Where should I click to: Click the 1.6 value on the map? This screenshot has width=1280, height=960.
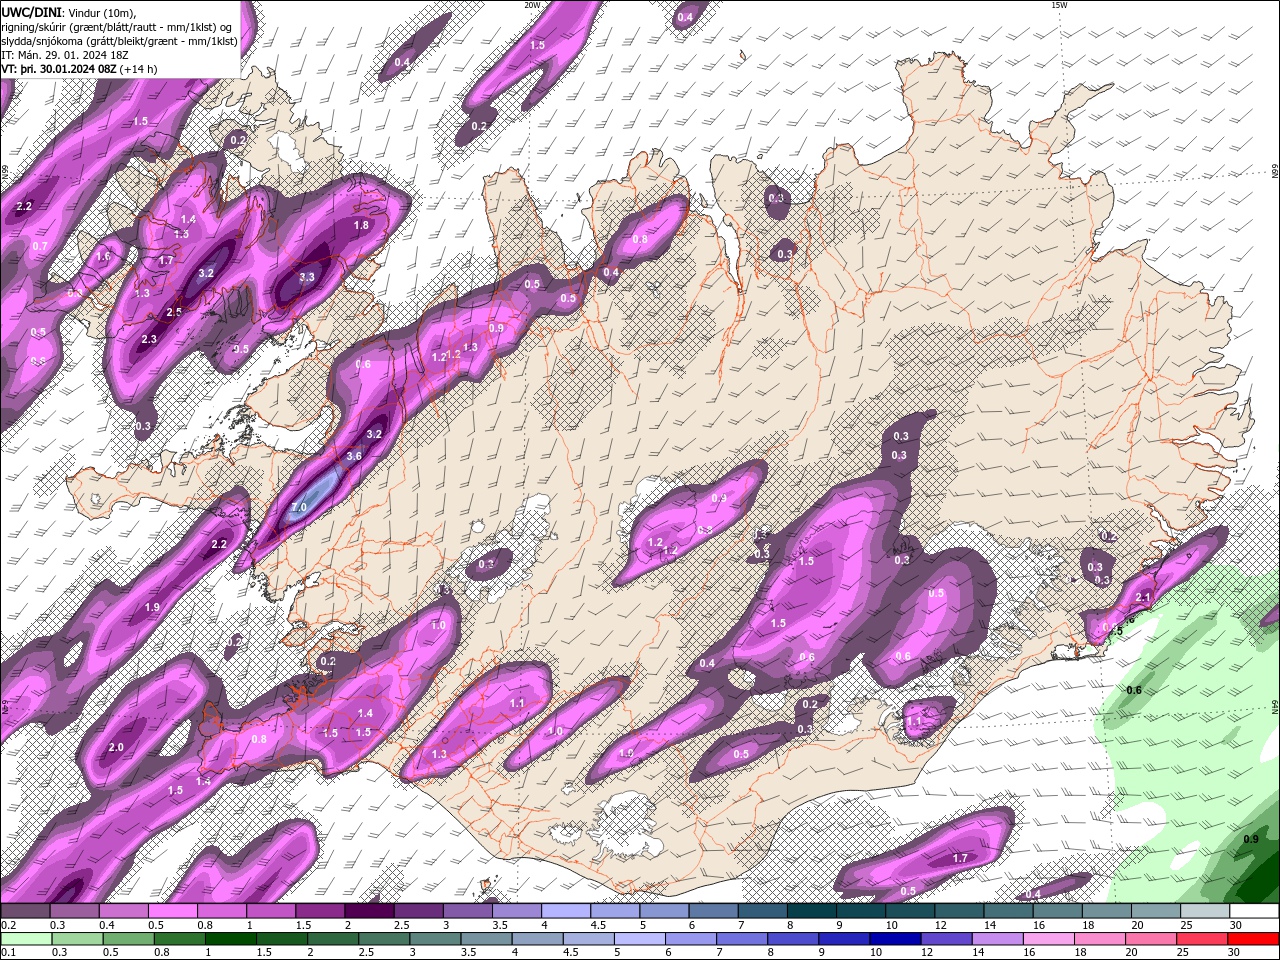(103, 257)
